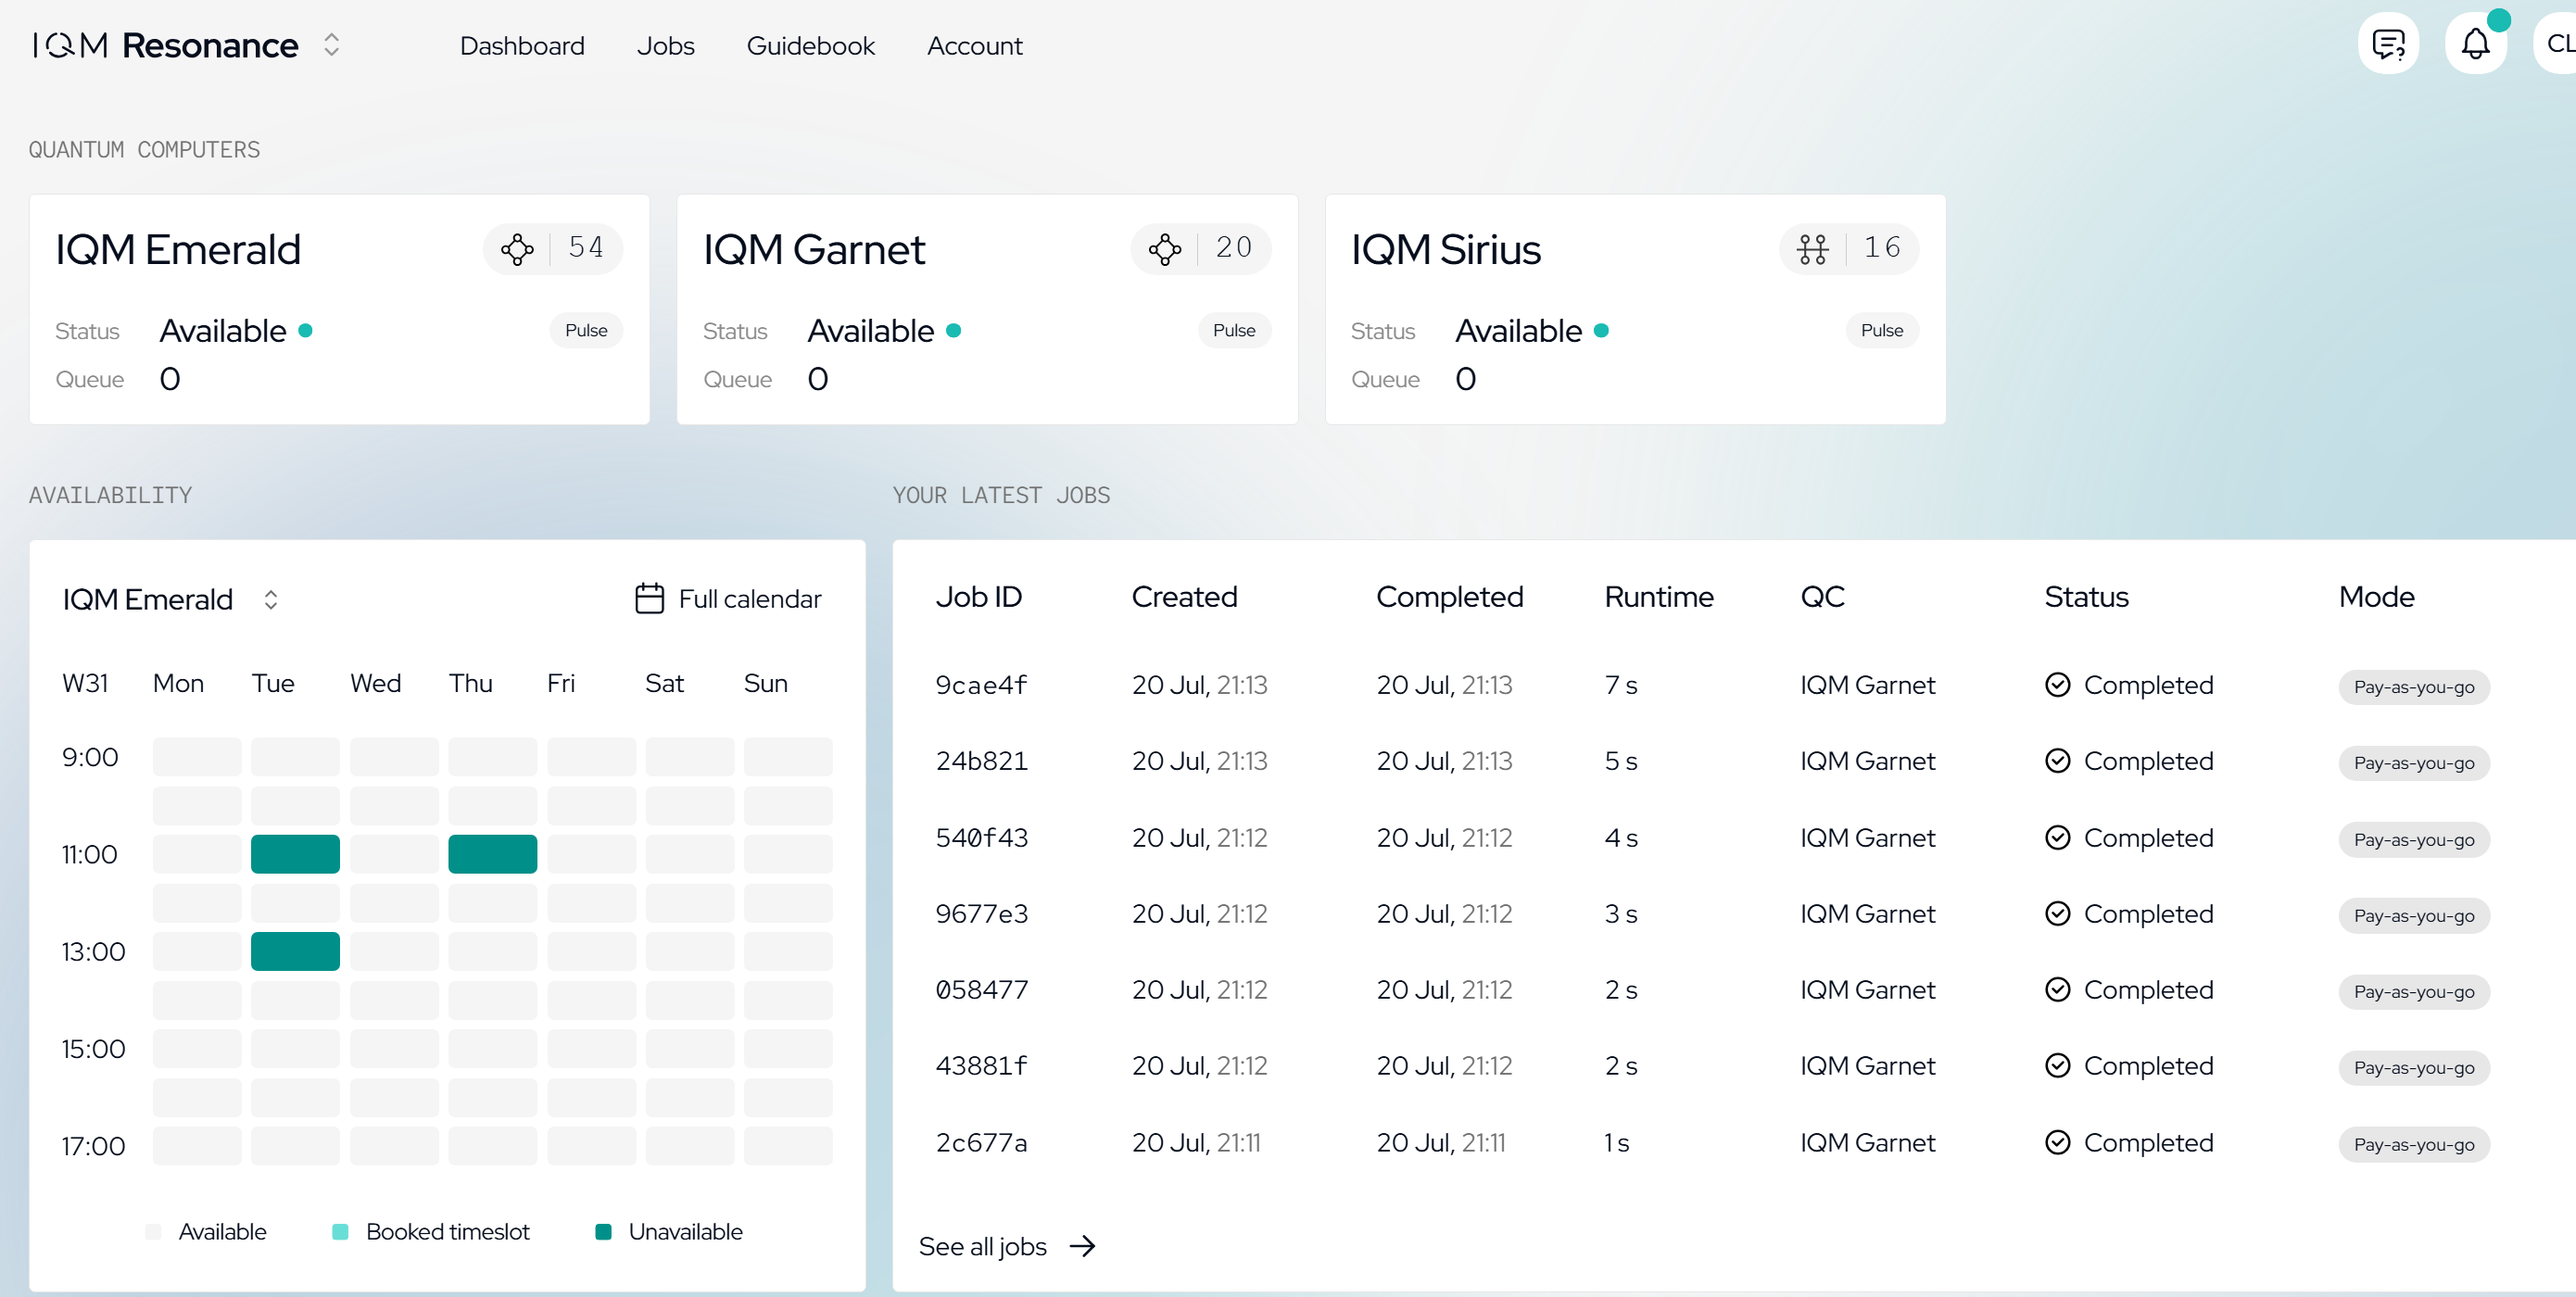Expand the Resonance product switcher chevron
This screenshot has height=1297, width=2576.
point(332,45)
